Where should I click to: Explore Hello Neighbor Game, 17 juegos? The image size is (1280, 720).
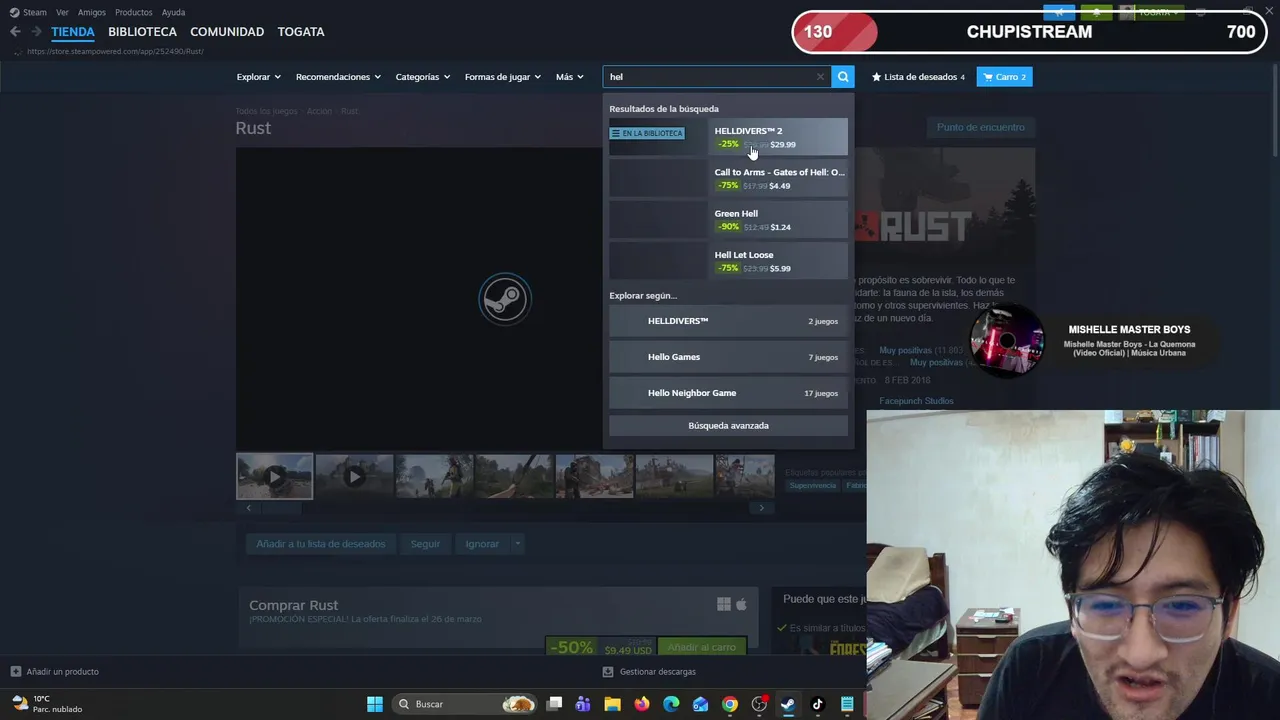tap(728, 393)
